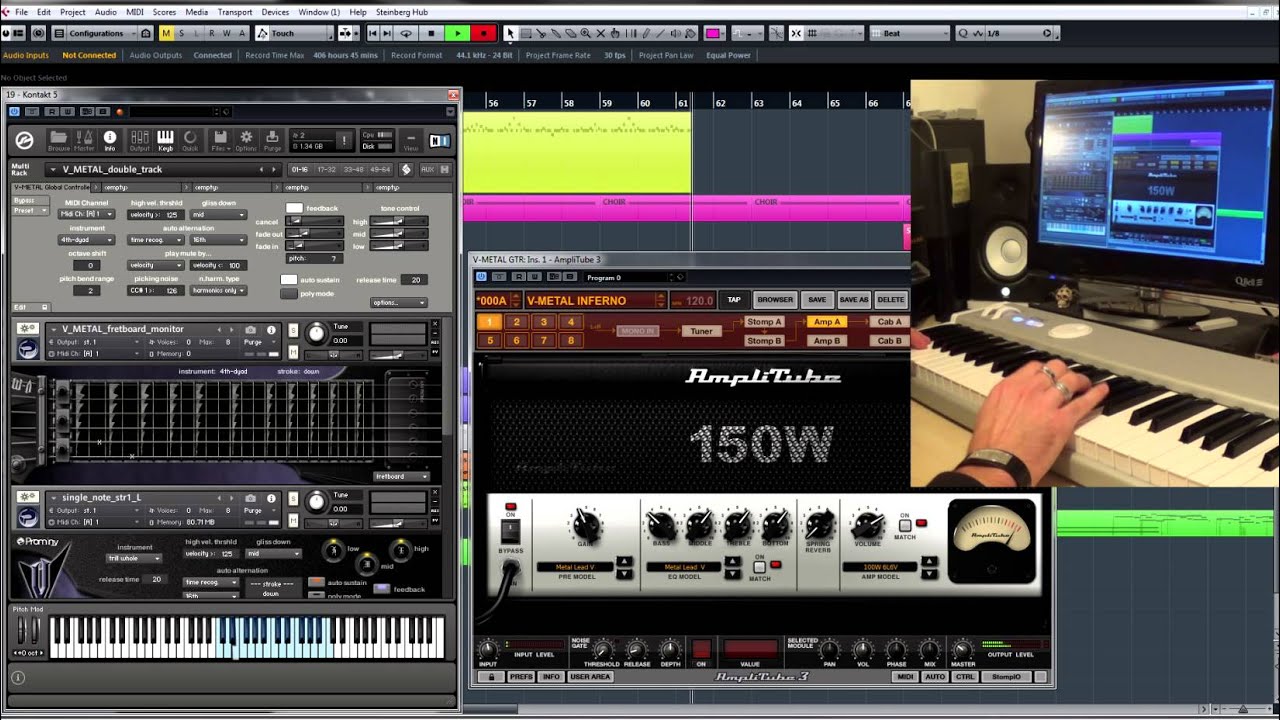This screenshot has width=1280, height=720.
Task: Solo the V_METAL_fretboard_monitor instrument
Action: tap(293, 330)
